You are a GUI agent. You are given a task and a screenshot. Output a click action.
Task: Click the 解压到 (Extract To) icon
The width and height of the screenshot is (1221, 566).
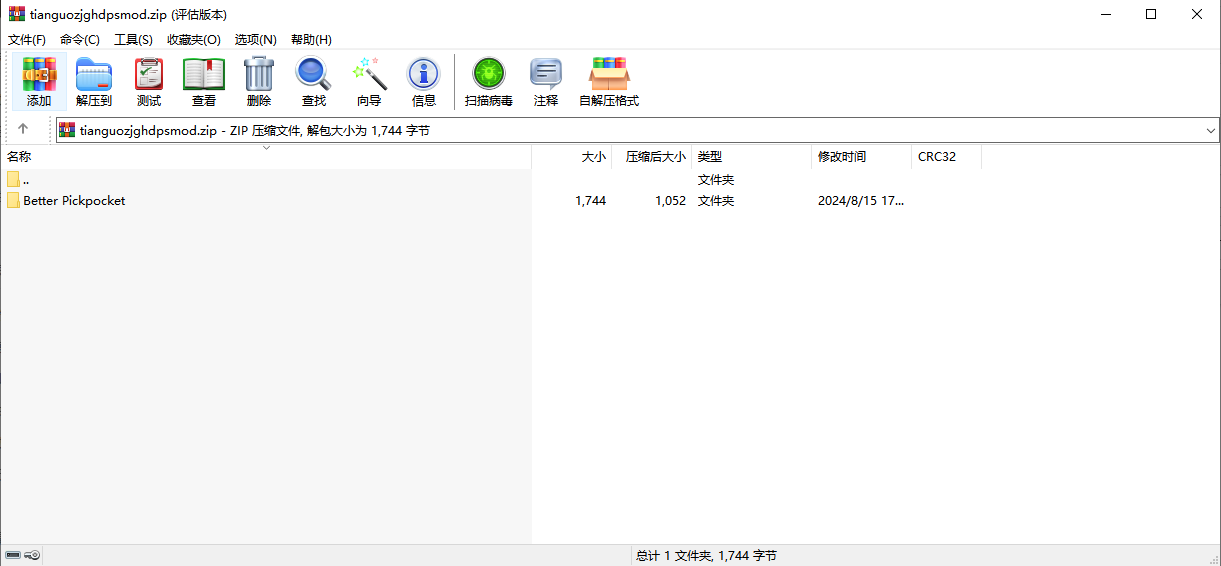[x=94, y=82]
